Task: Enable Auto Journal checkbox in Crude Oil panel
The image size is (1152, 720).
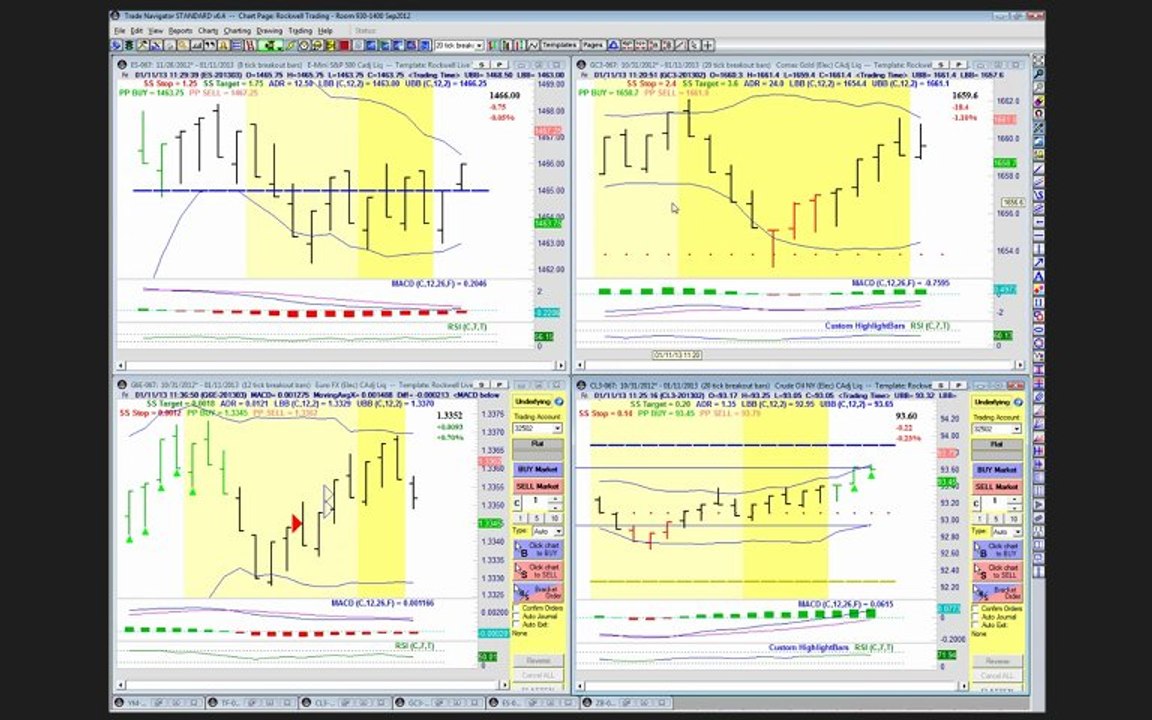Action: coord(976,616)
